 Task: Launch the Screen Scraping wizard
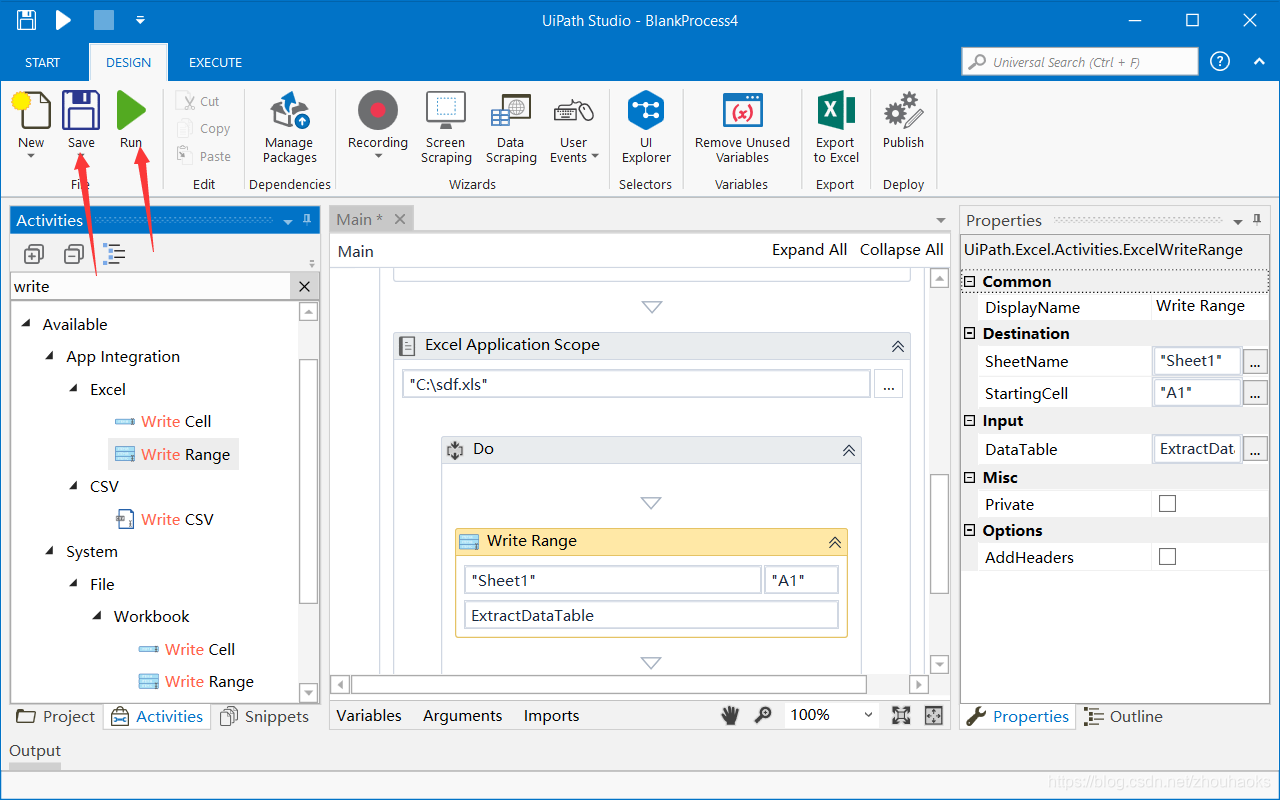pos(446,126)
